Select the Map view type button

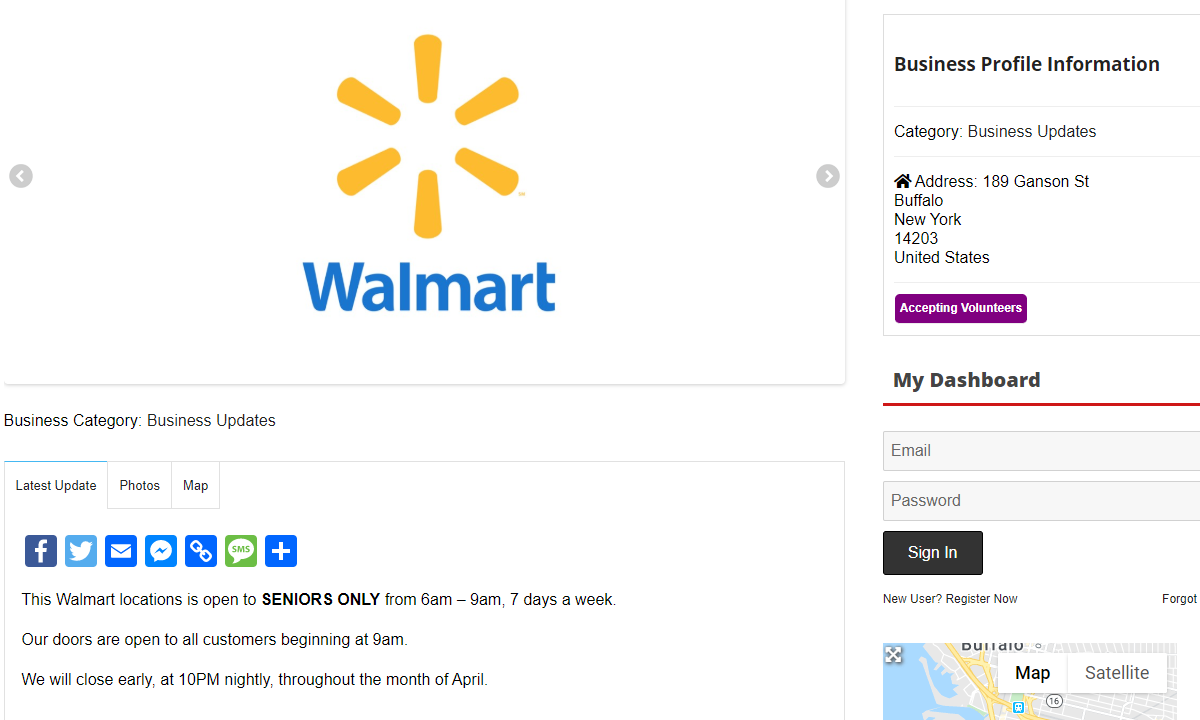1033,673
